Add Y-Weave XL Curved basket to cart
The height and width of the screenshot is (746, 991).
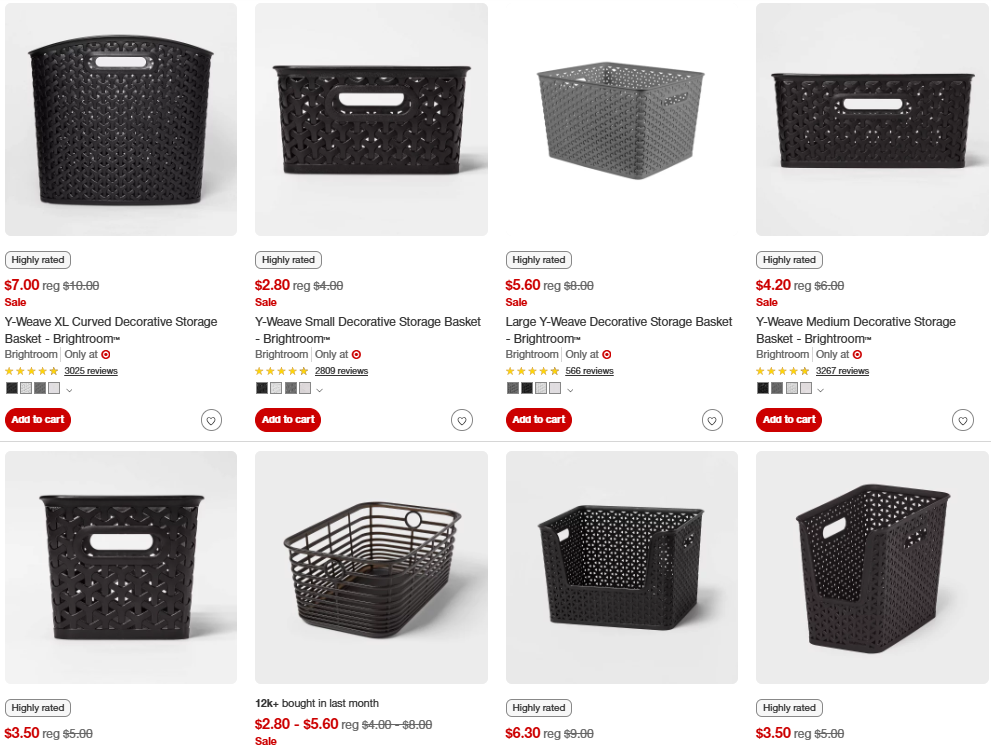(38, 420)
